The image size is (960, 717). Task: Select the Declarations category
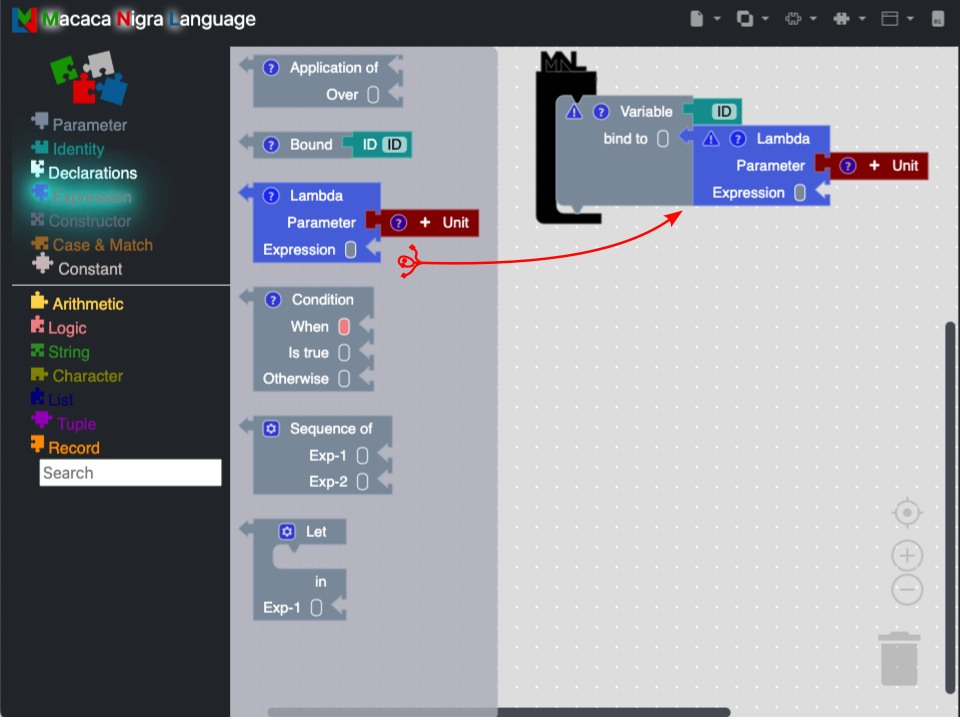click(x=92, y=173)
